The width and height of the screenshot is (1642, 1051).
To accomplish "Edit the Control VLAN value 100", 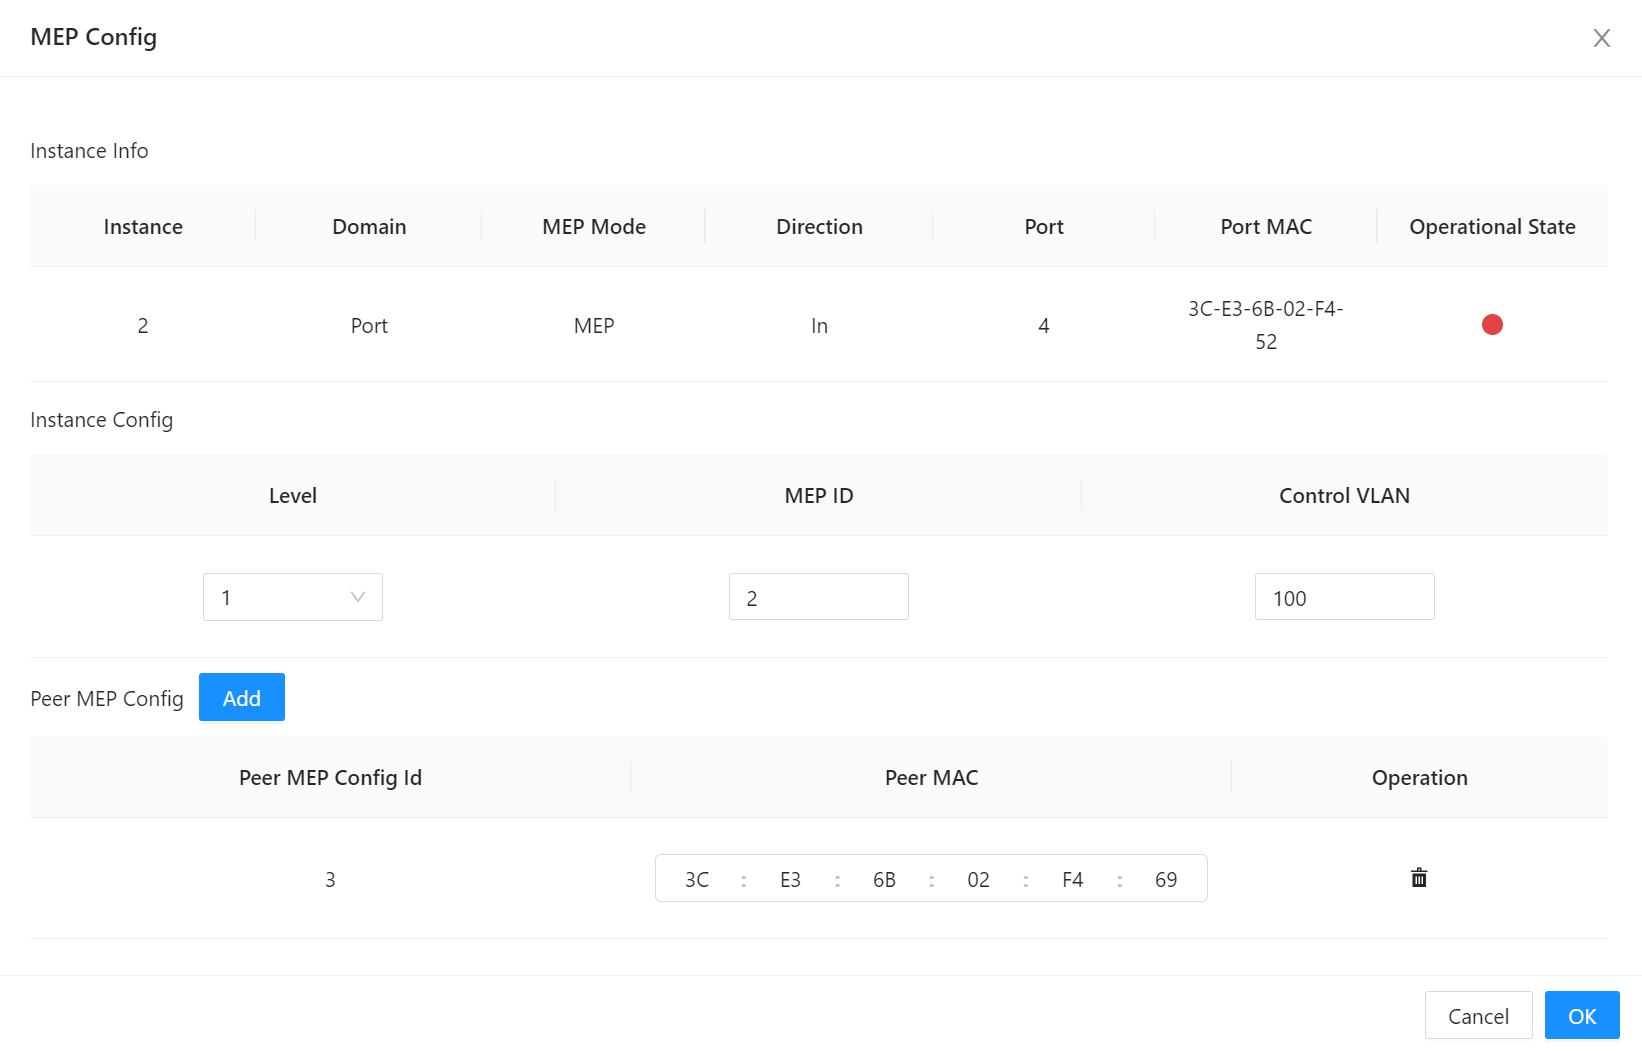I will point(1344,596).
